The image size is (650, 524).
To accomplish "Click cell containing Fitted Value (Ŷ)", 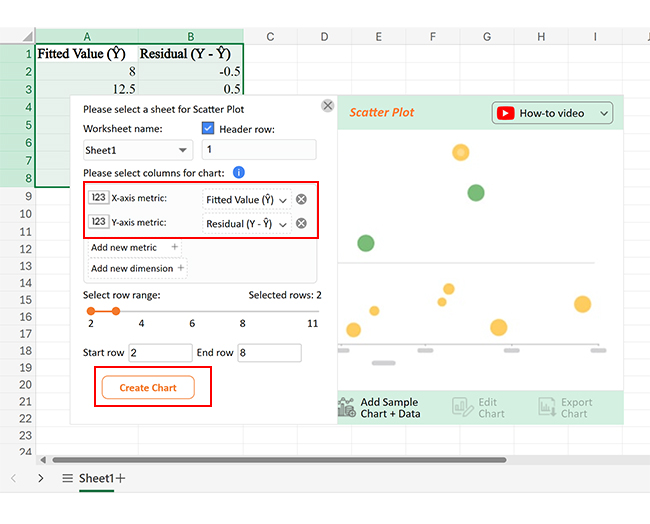I will point(87,53).
